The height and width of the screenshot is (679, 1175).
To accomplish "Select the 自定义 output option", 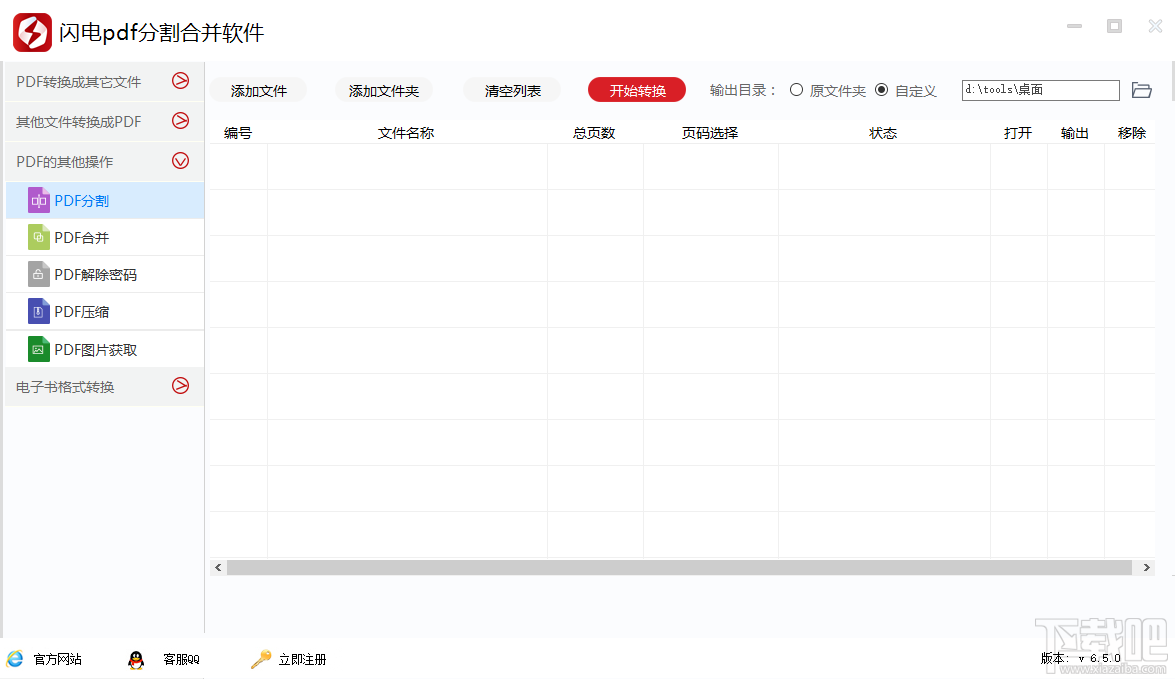I will point(881,90).
